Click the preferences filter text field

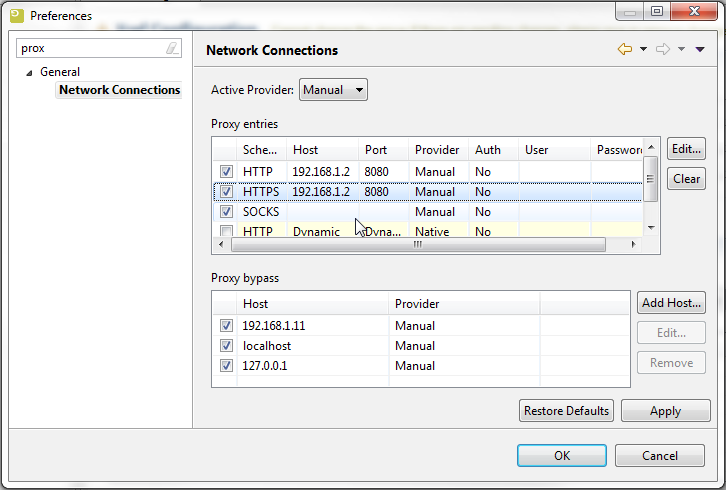90,48
